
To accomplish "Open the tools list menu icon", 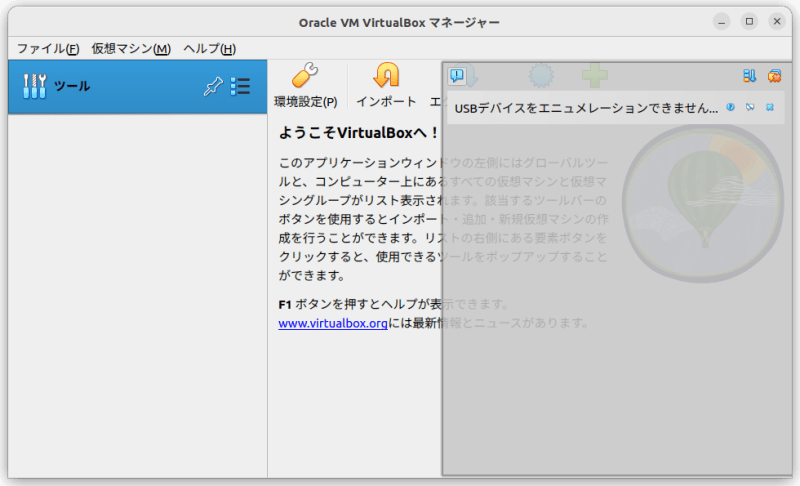I will tap(240, 86).
